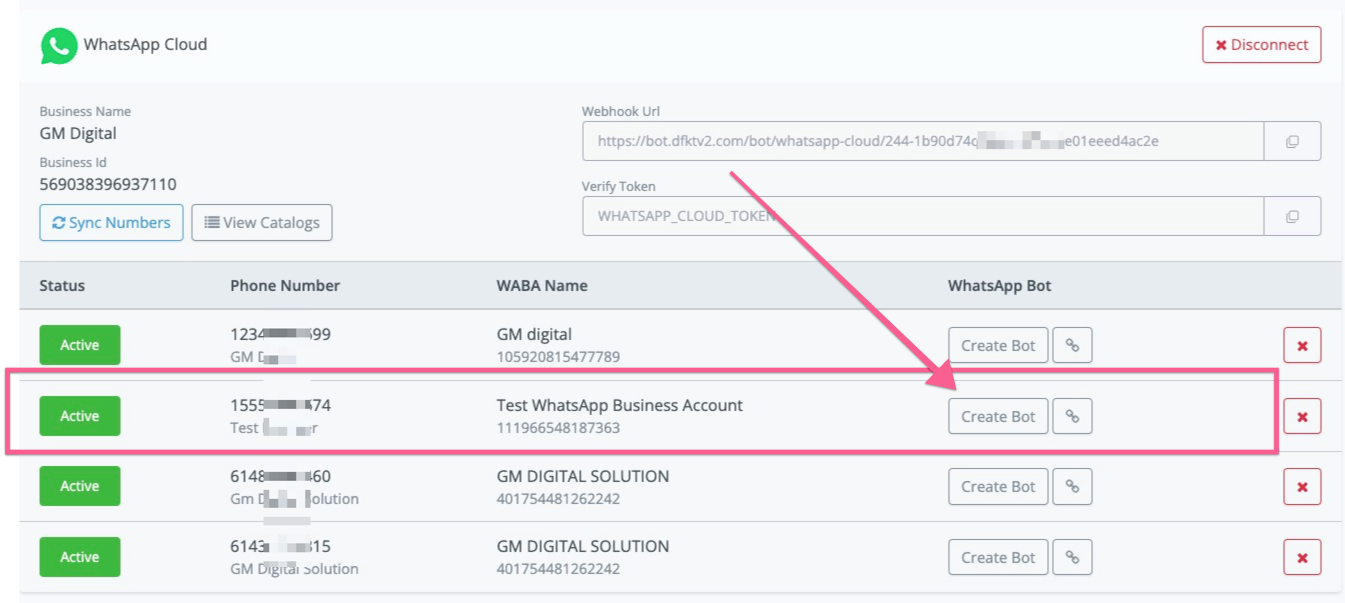
Task: Focus the Verify Token field
Action: coord(923,216)
